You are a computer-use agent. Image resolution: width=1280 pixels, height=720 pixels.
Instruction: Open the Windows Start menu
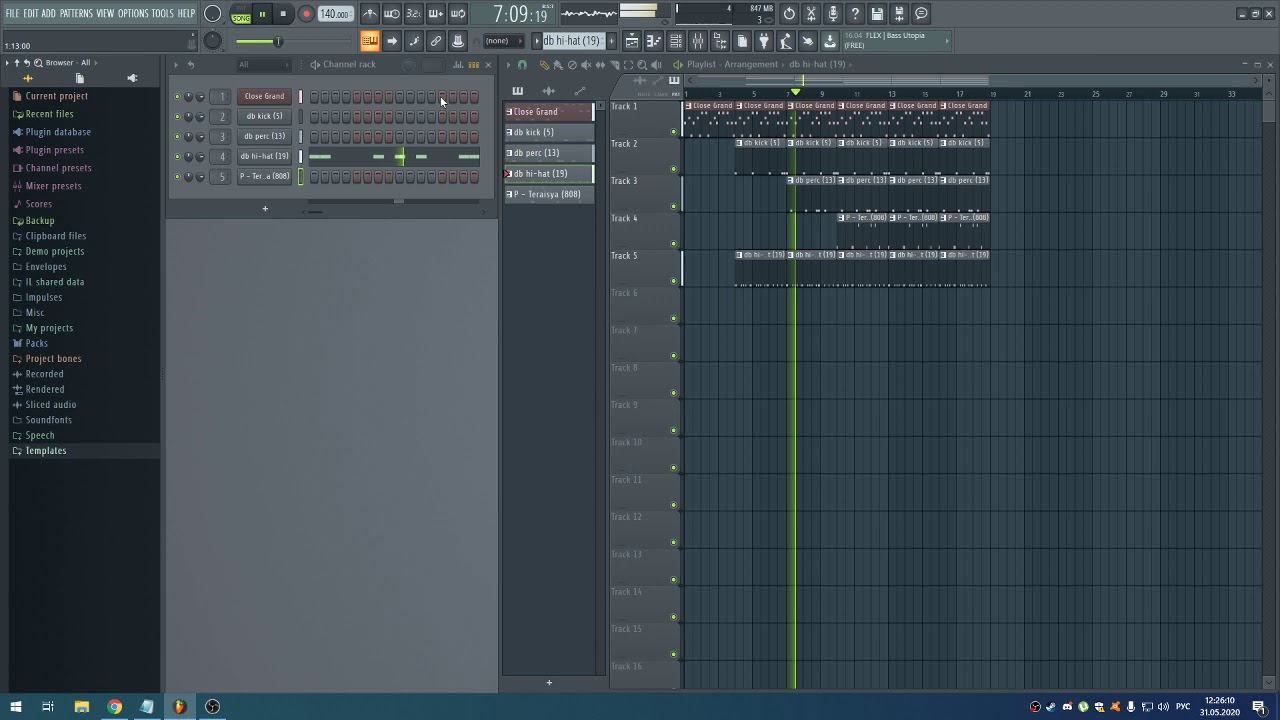pyautogui.click(x=15, y=707)
